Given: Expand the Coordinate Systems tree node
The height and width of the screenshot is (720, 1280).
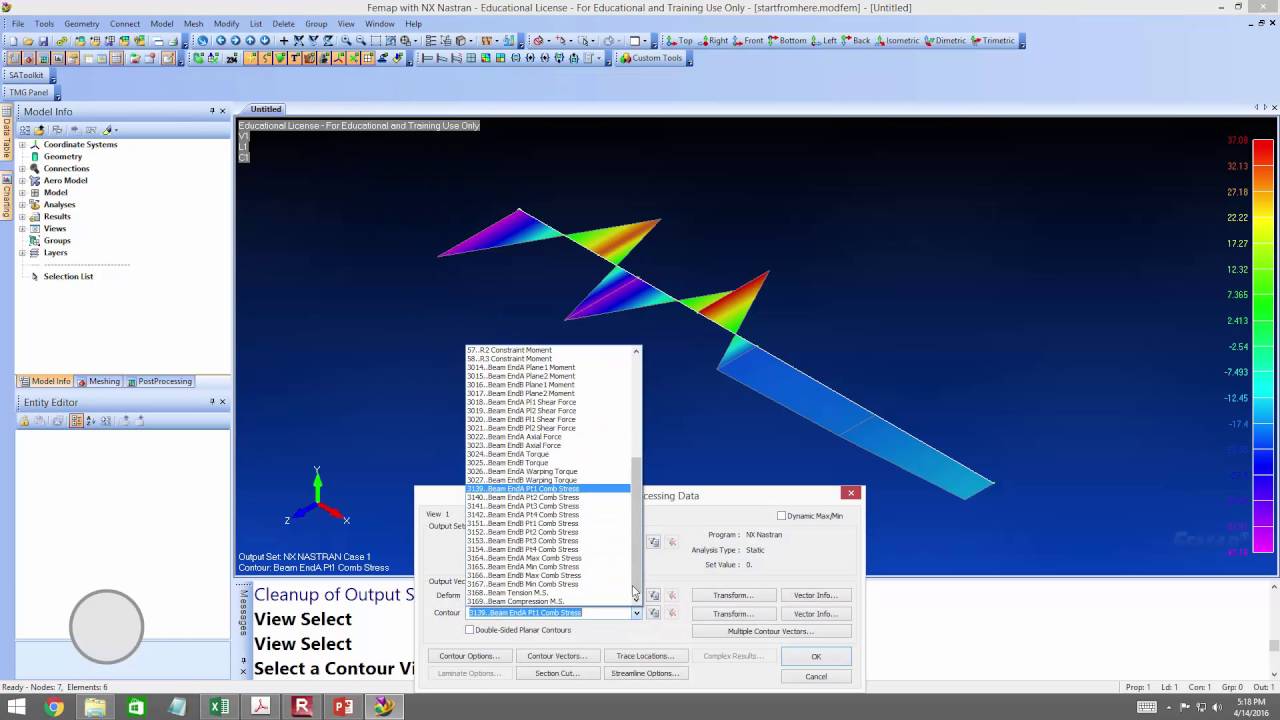Looking at the screenshot, I should (x=22, y=145).
